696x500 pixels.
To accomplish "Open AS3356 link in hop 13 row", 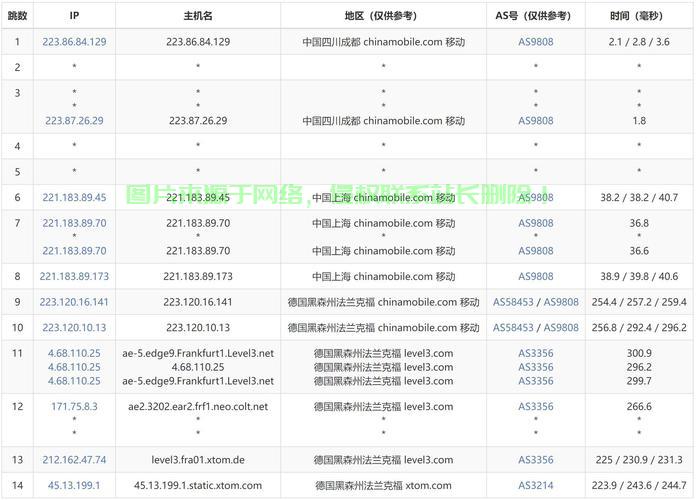I will [536, 460].
